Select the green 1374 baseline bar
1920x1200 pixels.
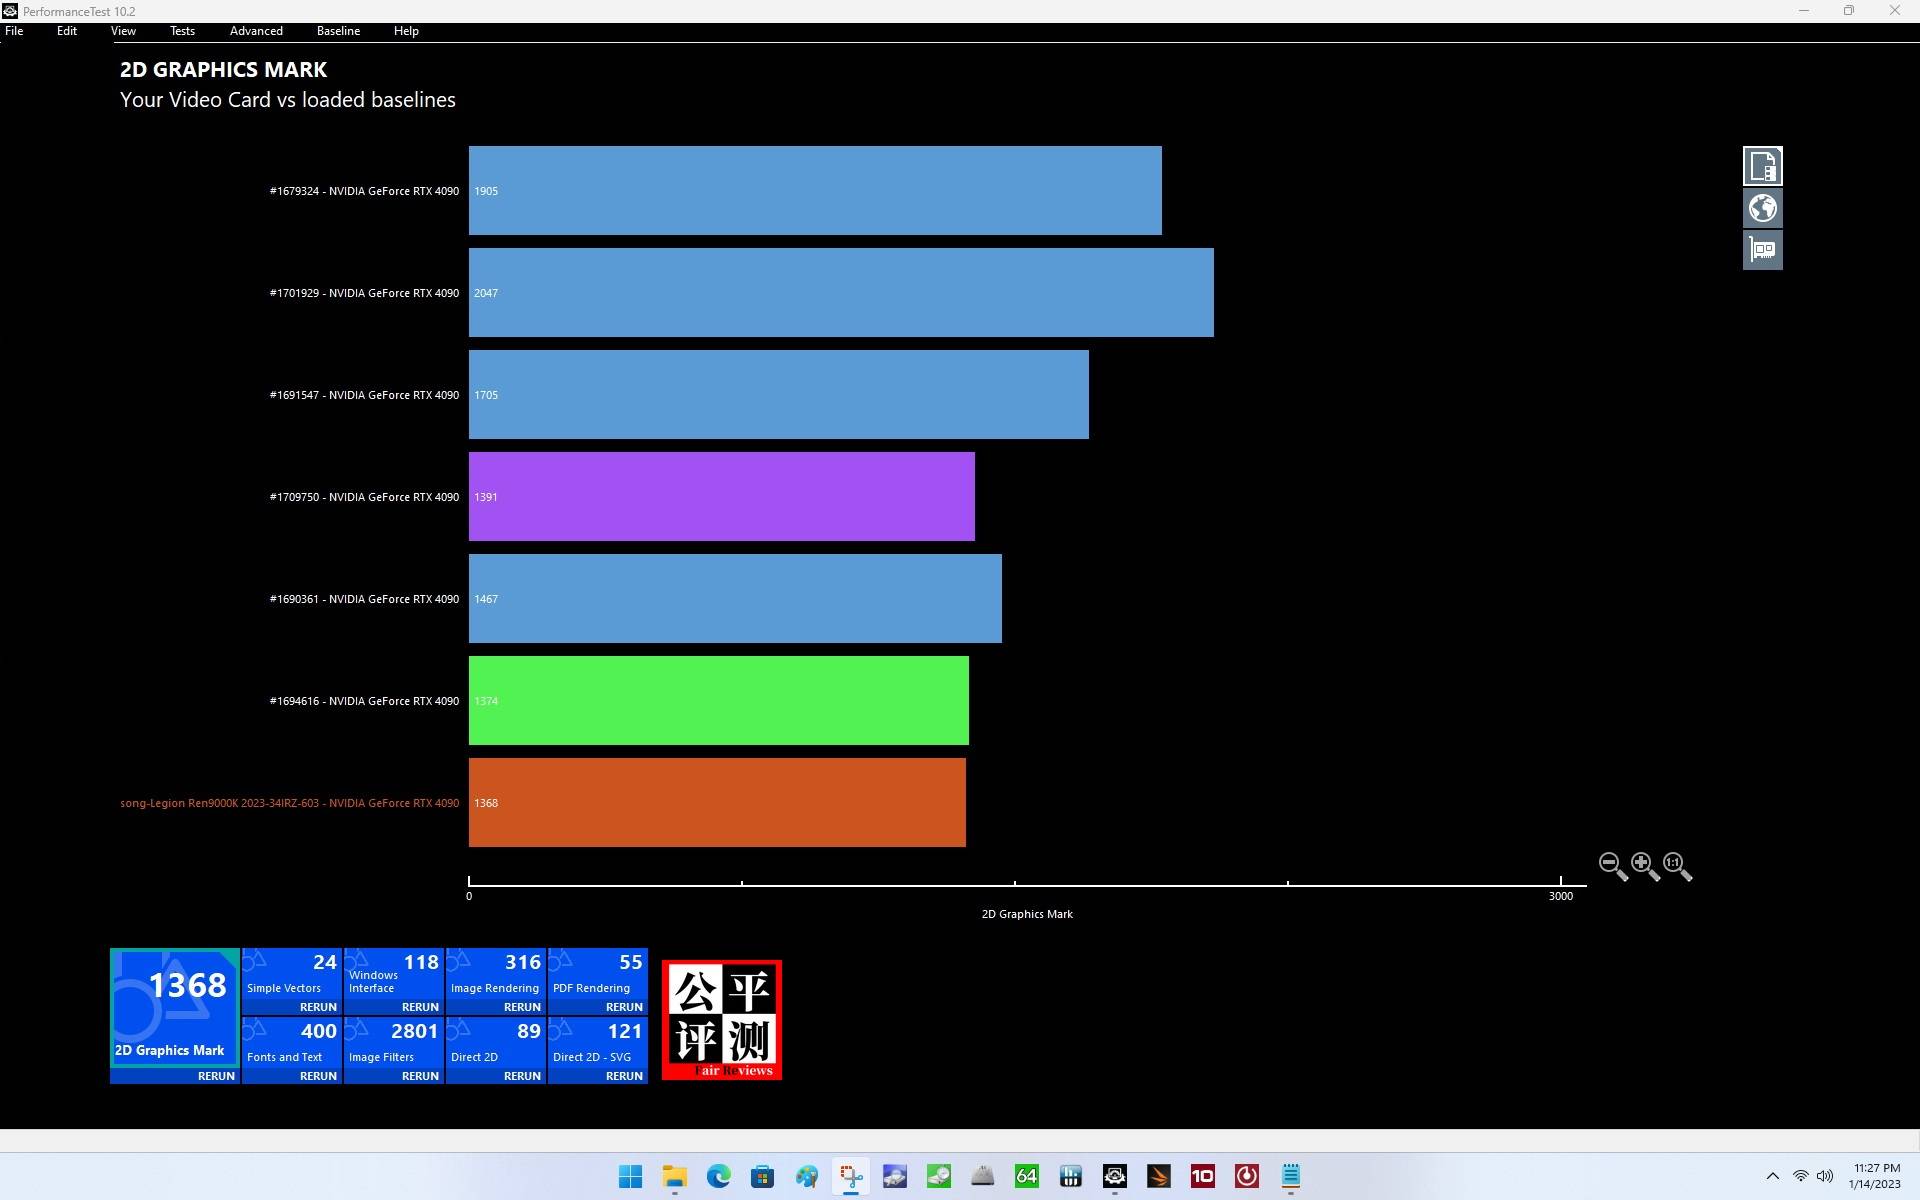coord(718,701)
